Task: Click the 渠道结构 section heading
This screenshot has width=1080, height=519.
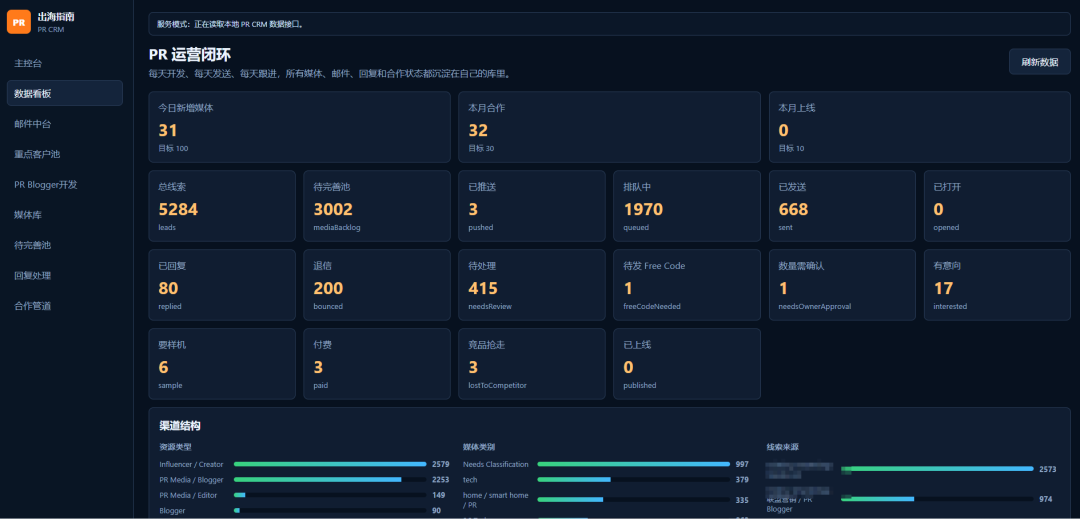Action: pos(180,426)
